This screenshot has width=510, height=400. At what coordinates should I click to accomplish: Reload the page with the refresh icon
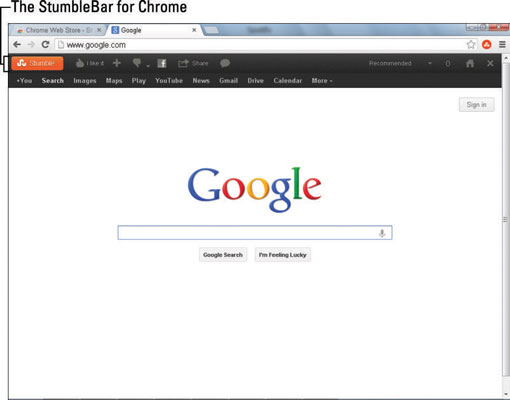(45, 44)
